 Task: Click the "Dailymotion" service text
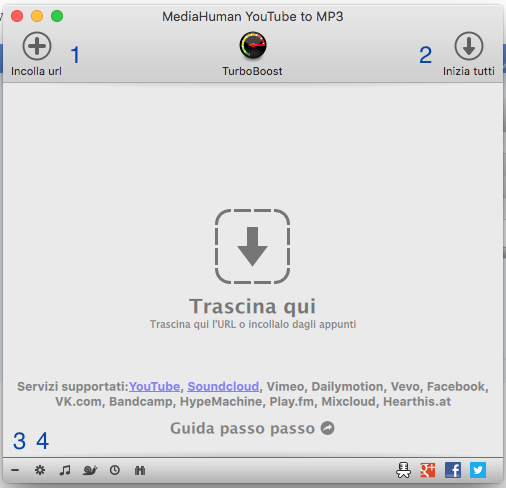347,386
